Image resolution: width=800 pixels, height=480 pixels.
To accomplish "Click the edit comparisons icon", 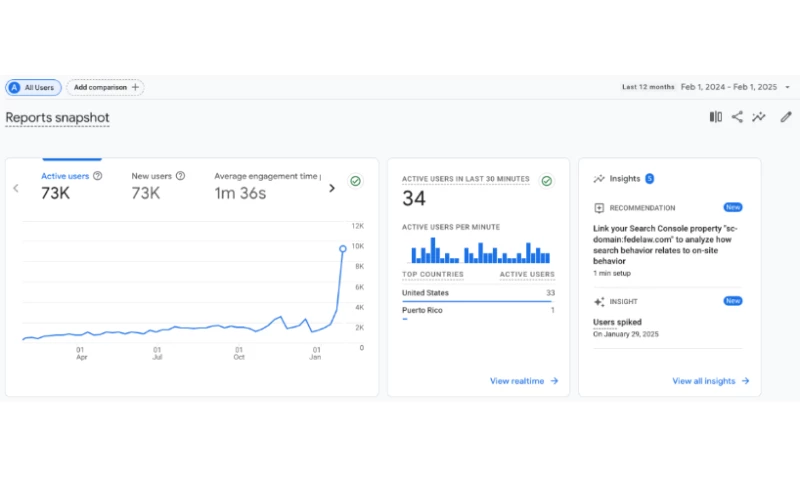I will pos(715,117).
